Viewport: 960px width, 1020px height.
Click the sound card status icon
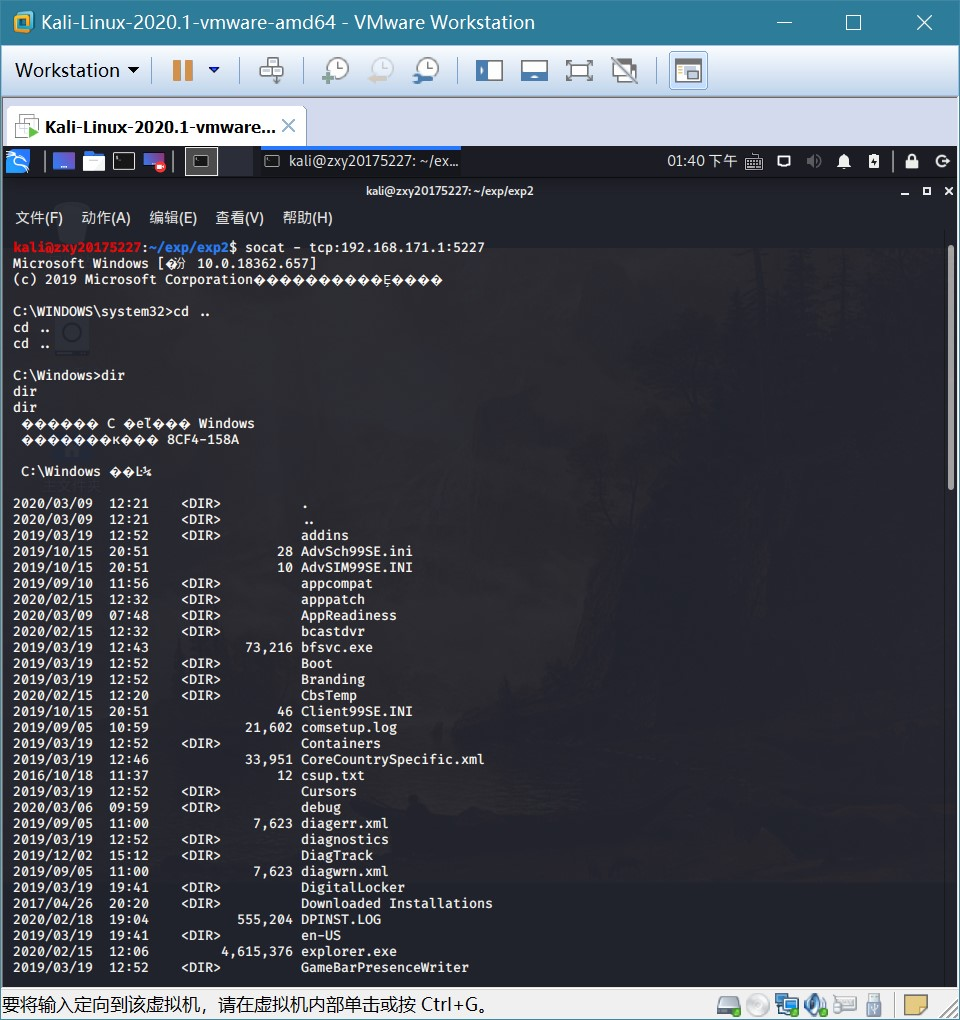tap(815, 1005)
